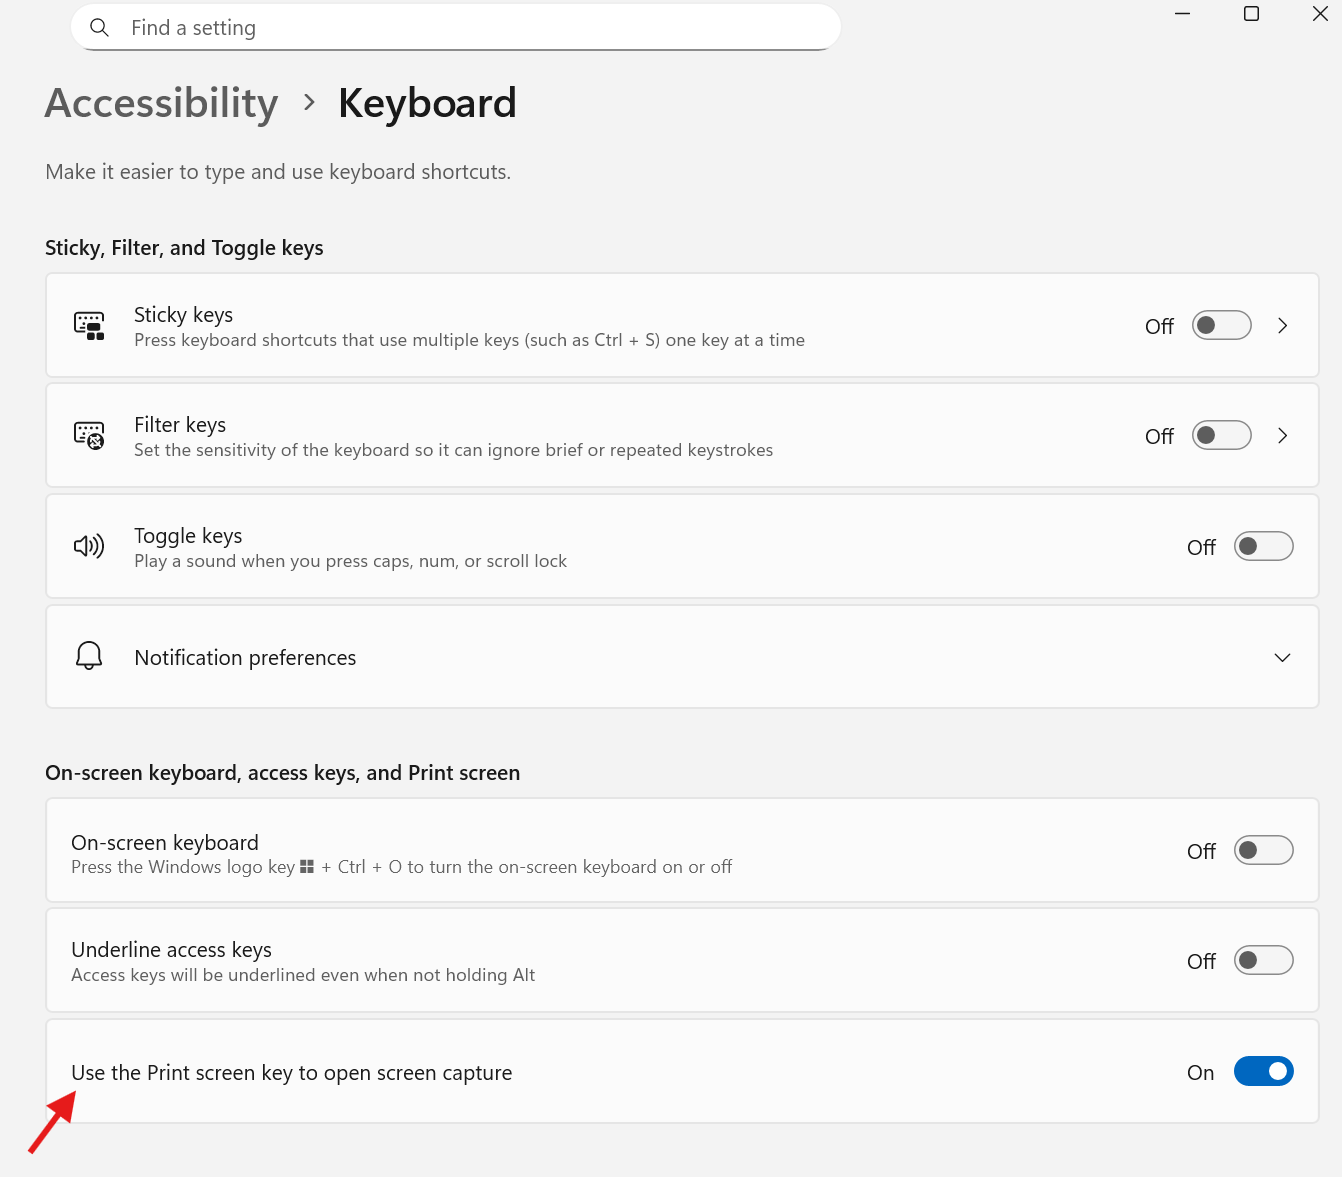Turn on the Toggle keys switch
The image size is (1342, 1177).
[1263, 546]
